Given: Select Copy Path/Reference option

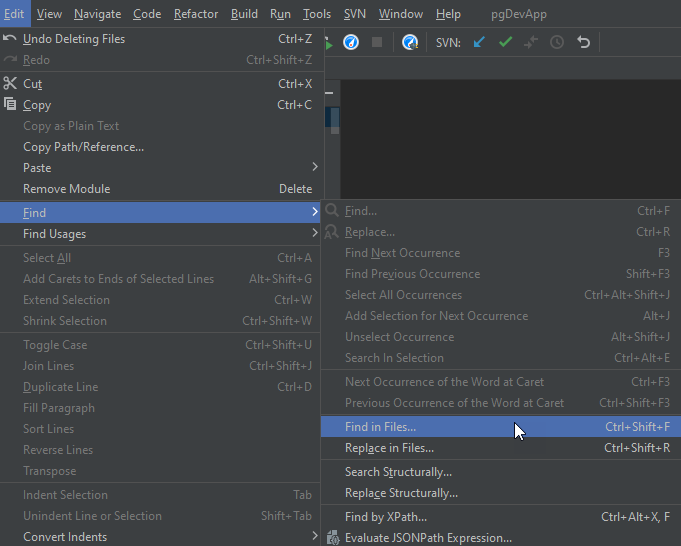Looking at the screenshot, I should 83,147.
